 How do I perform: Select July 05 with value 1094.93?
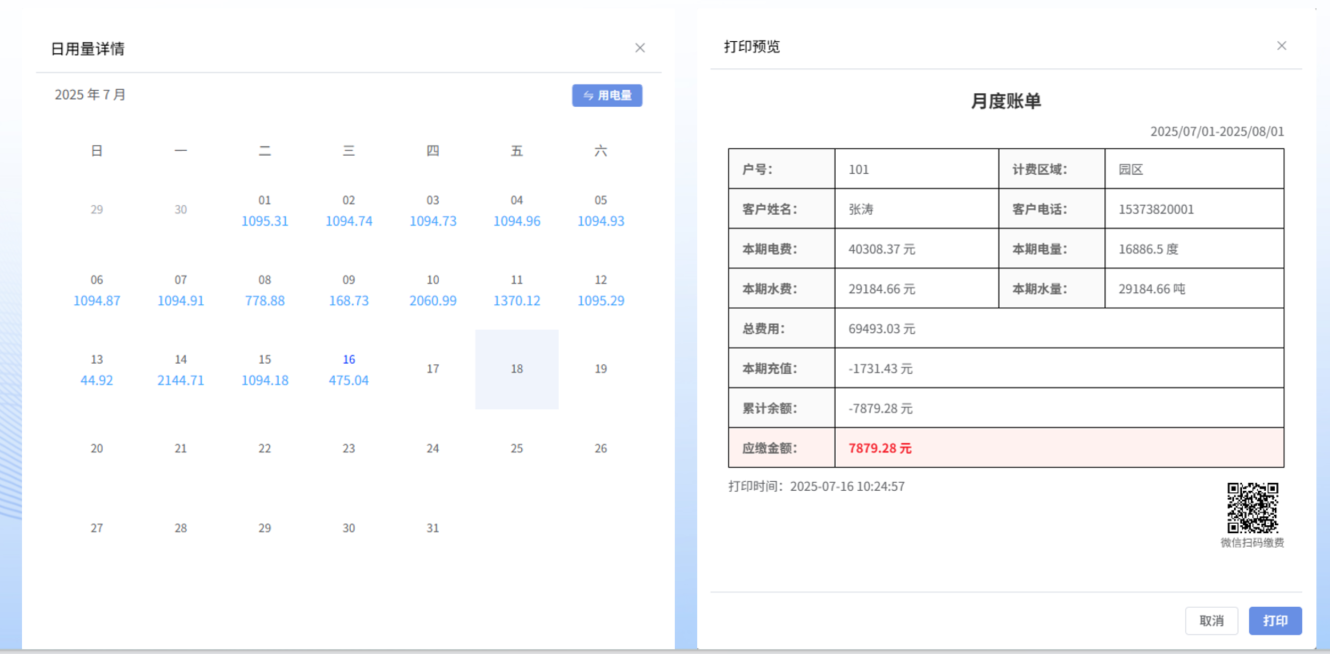point(601,210)
